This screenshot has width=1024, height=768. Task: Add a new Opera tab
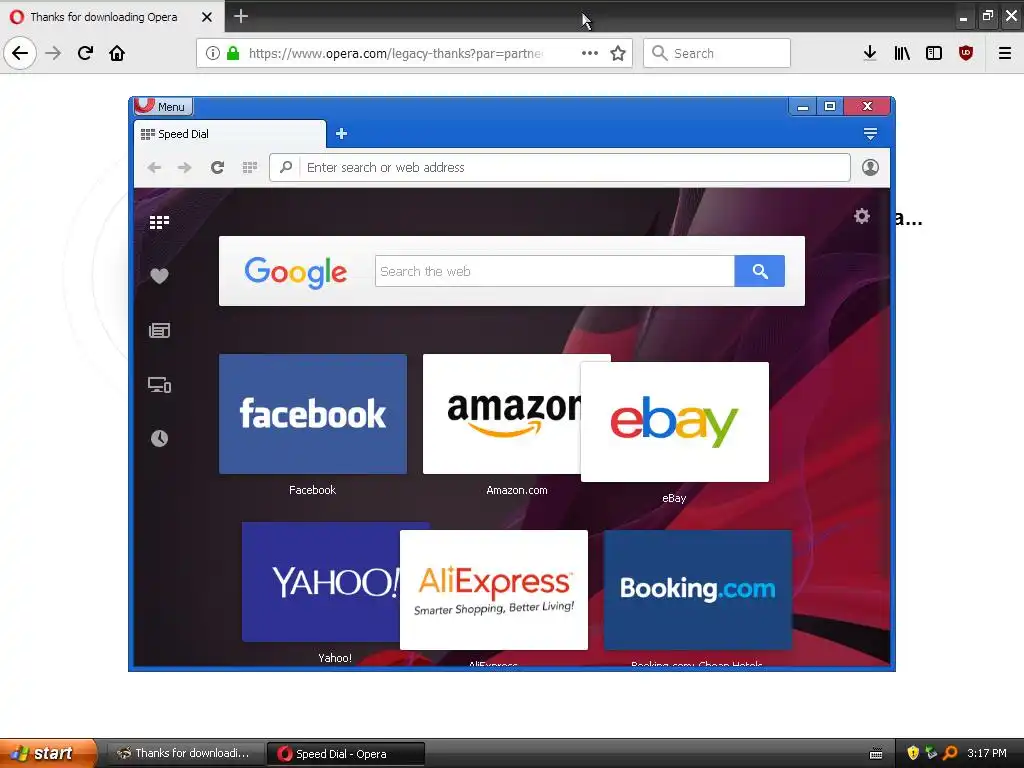coord(341,134)
